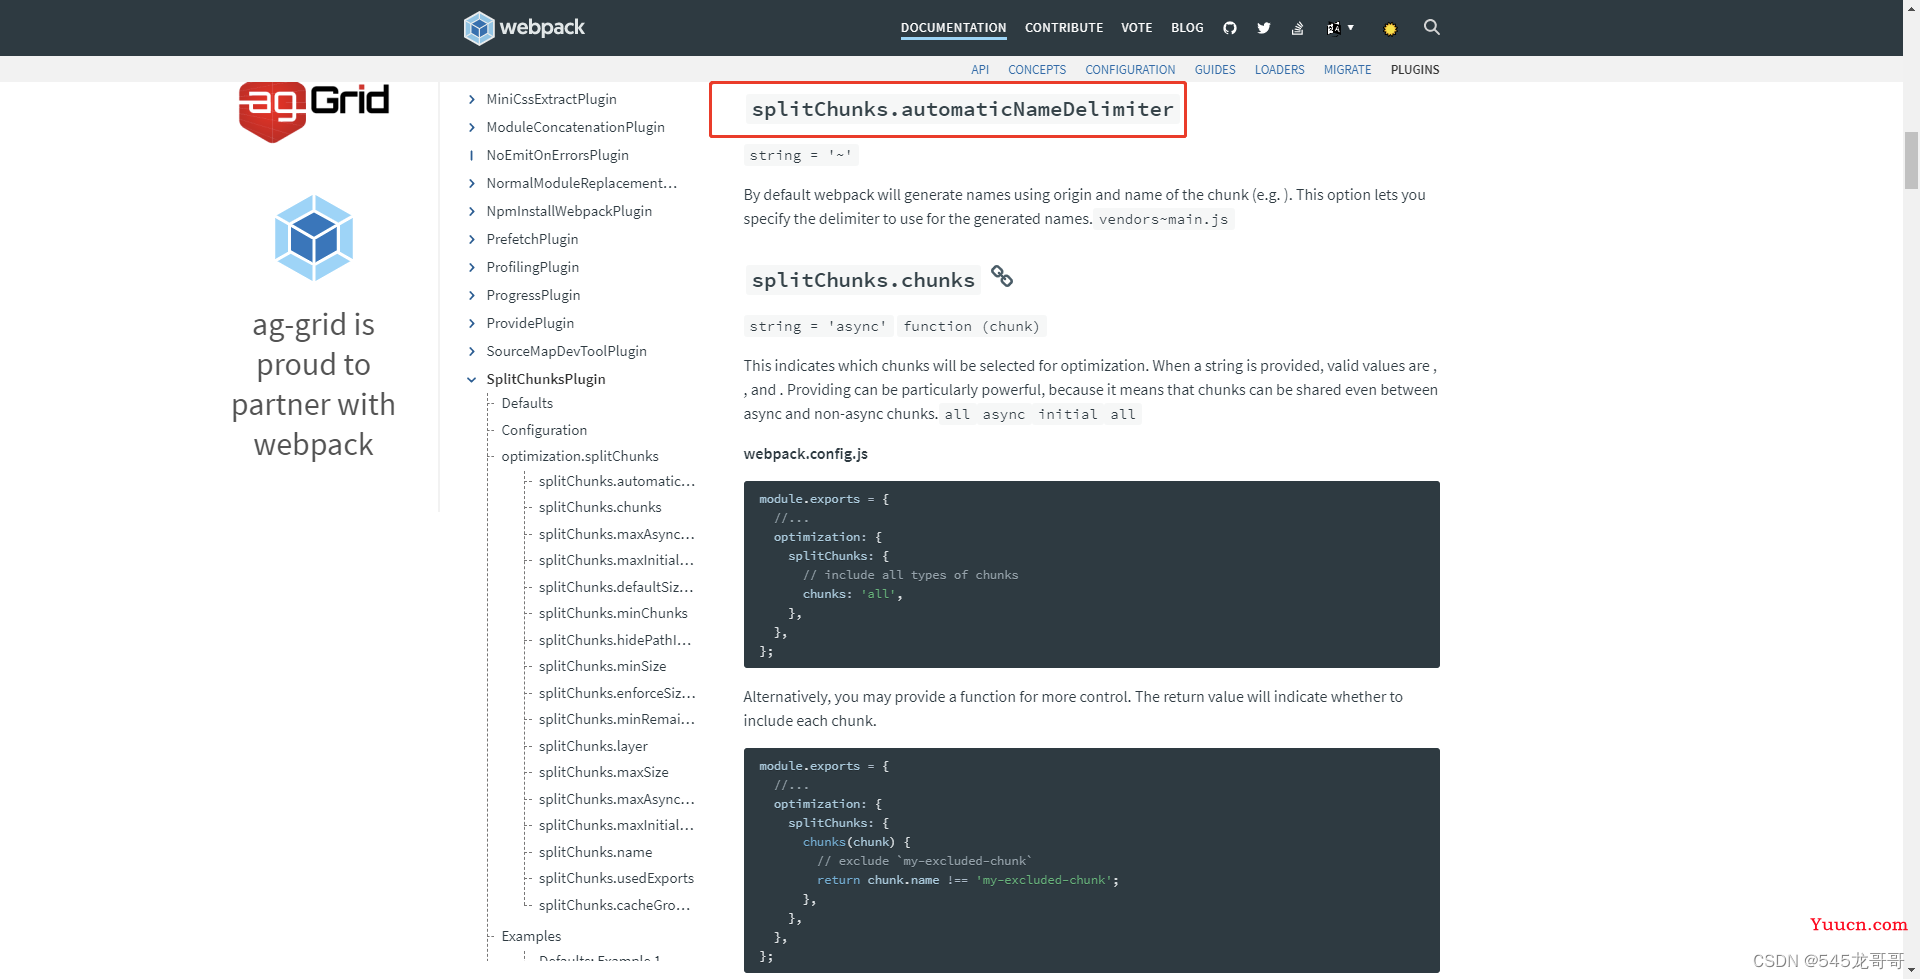Open language dropdown arrow
Image resolution: width=1920 pixels, height=979 pixels.
click(x=1351, y=28)
